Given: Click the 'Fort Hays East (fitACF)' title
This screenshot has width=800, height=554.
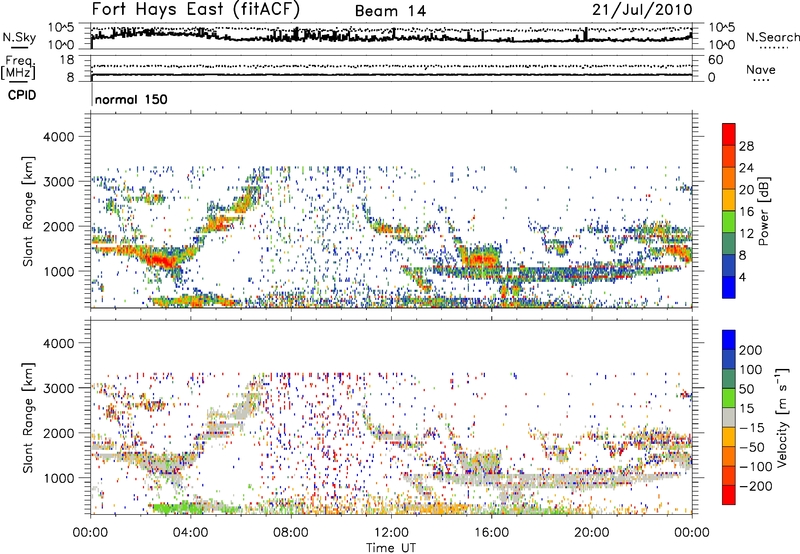Looking at the screenshot, I should coord(195,9).
